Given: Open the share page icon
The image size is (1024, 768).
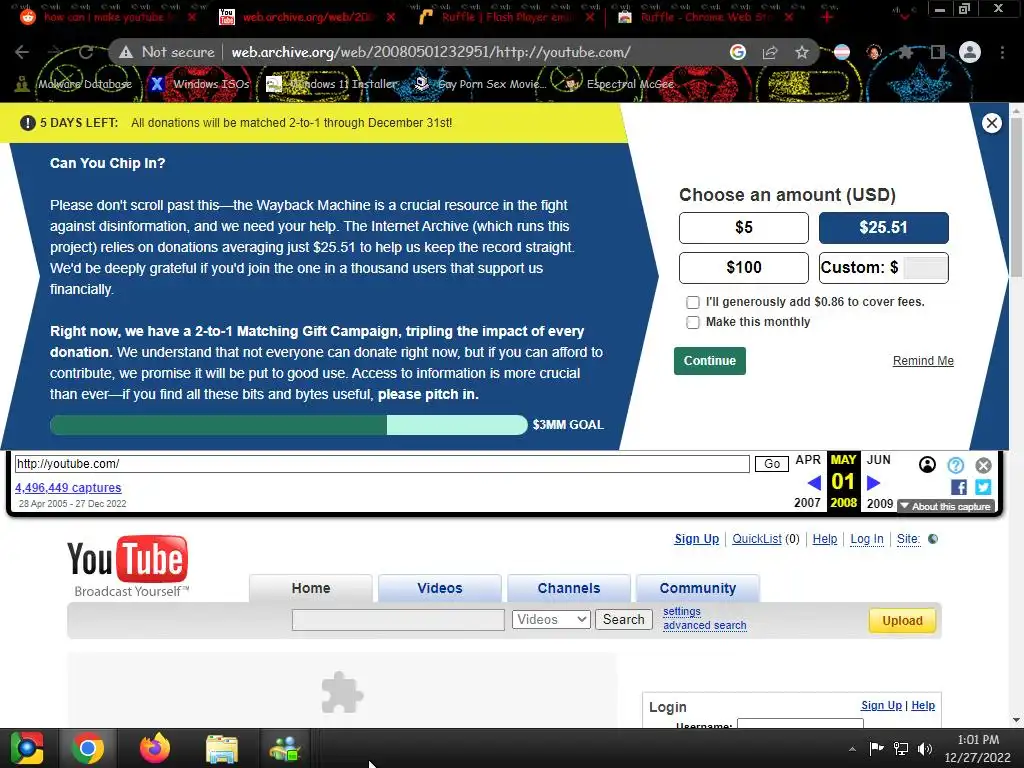Looking at the screenshot, I should click(770, 52).
